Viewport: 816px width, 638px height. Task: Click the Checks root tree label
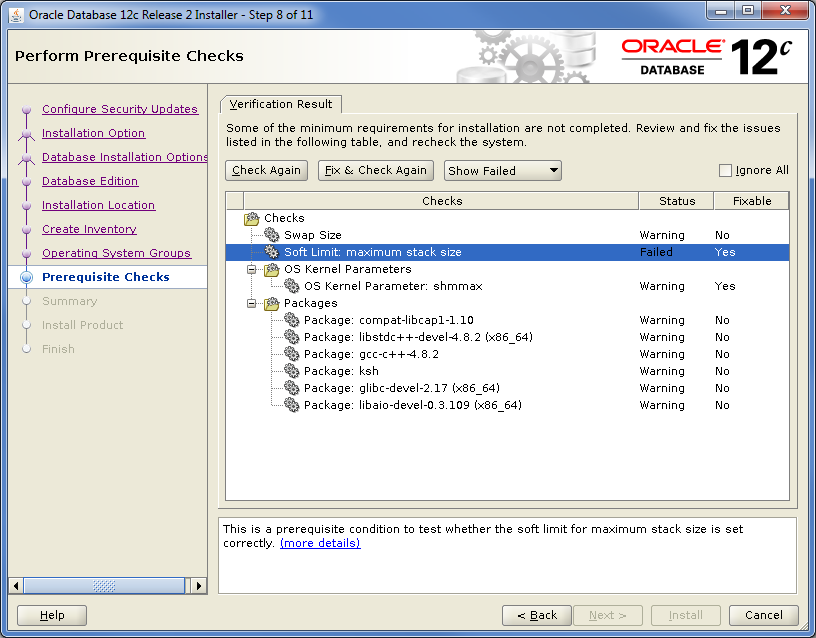pos(284,218)
